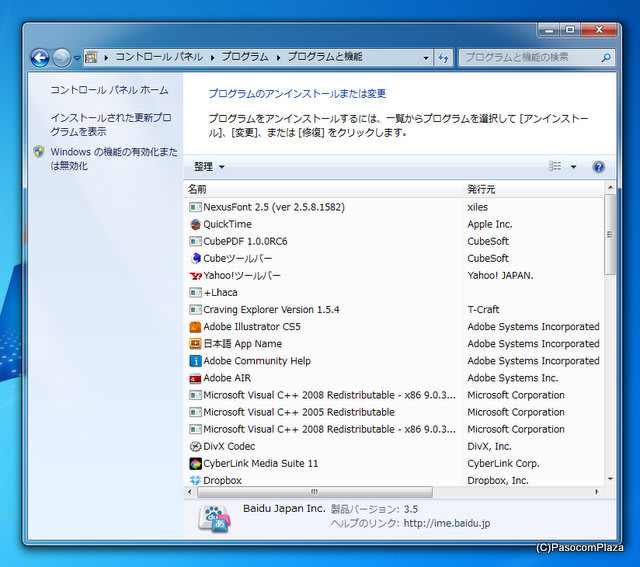This screenshot has width=640, height=567.
Task: Click the scroll right arrow button
Action: (x=597, y=492)
